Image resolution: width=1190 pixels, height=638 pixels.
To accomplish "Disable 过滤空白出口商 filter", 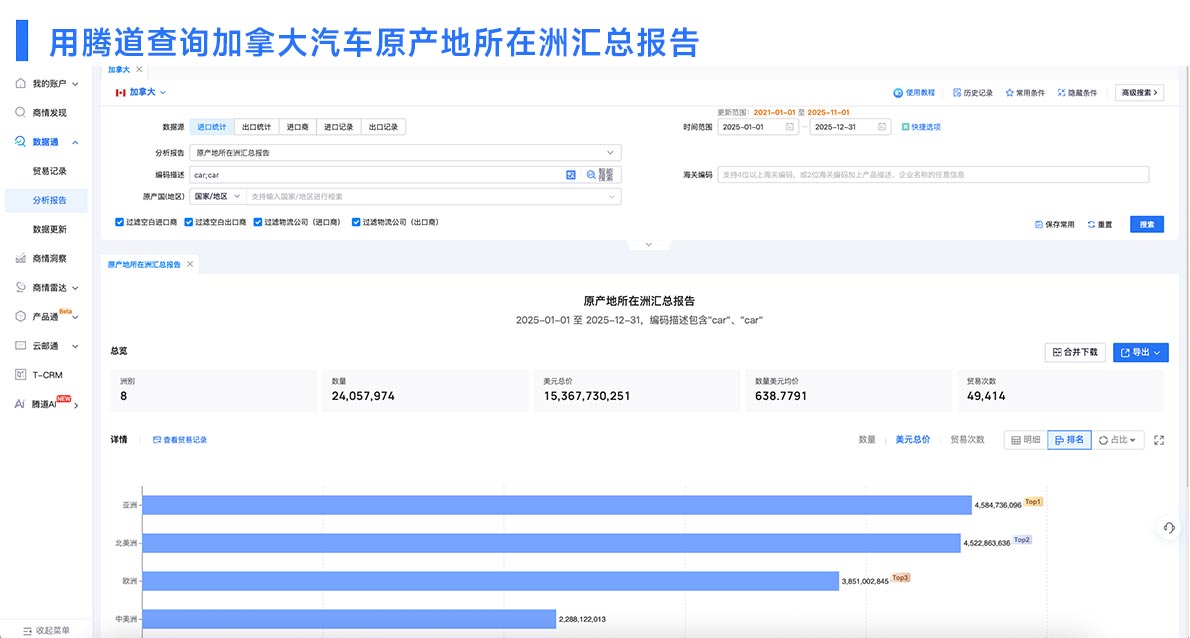I will (x=186, y=221).
